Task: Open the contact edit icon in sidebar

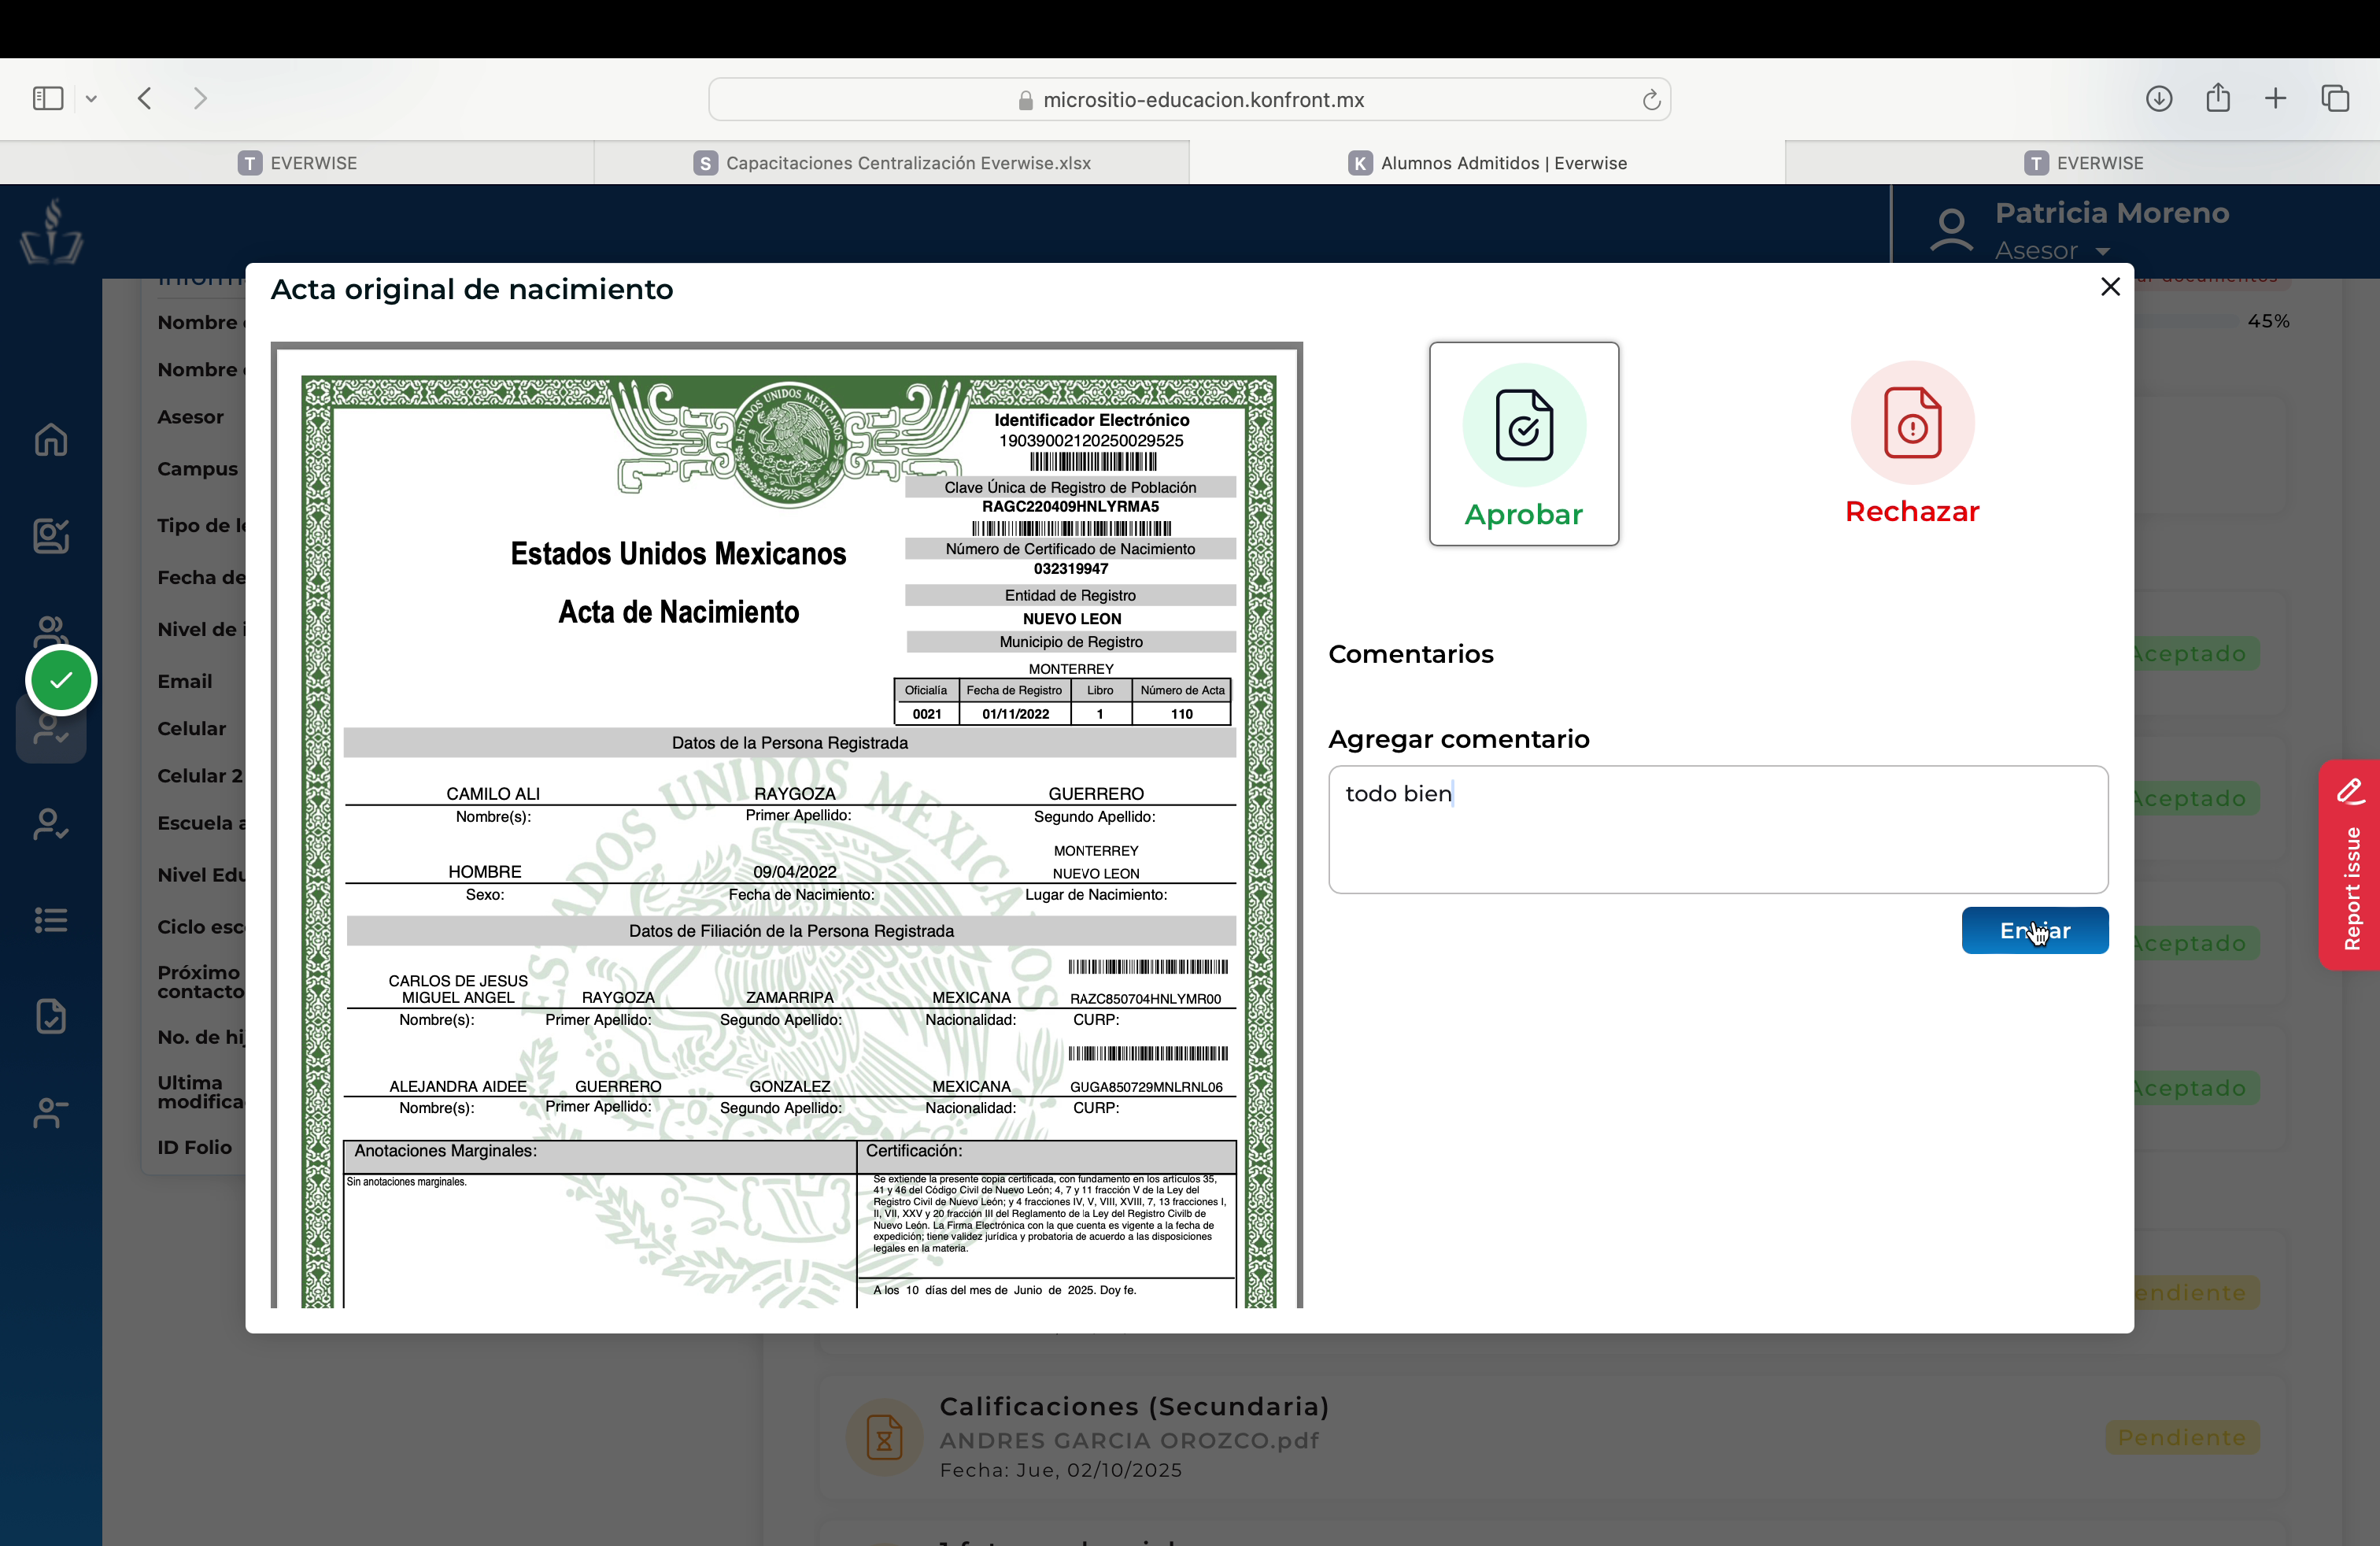Action: (x=51, y=535)
